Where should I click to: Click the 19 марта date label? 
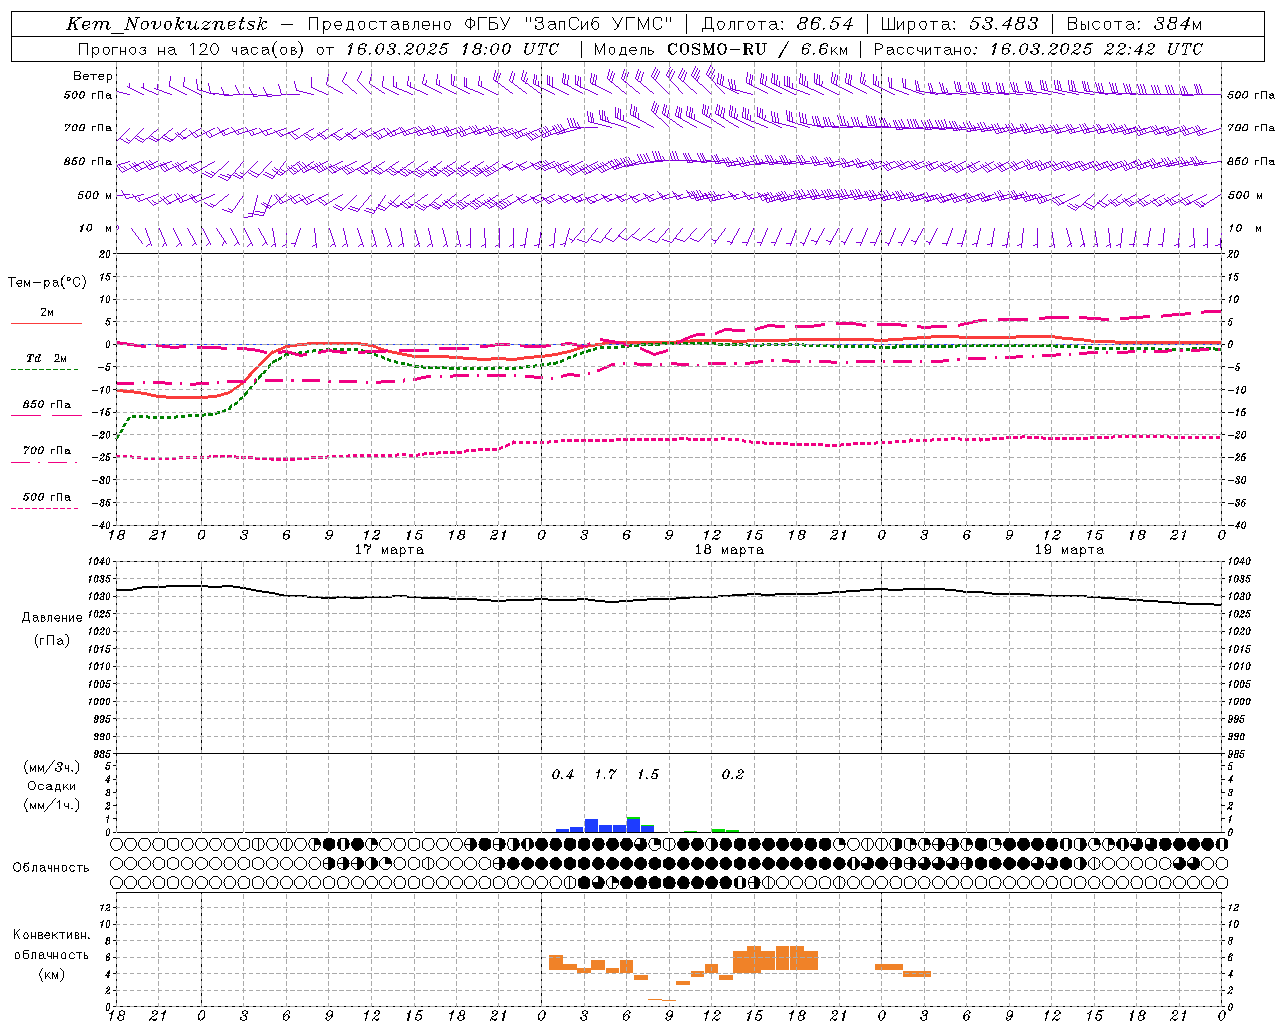click(1070, 550)
